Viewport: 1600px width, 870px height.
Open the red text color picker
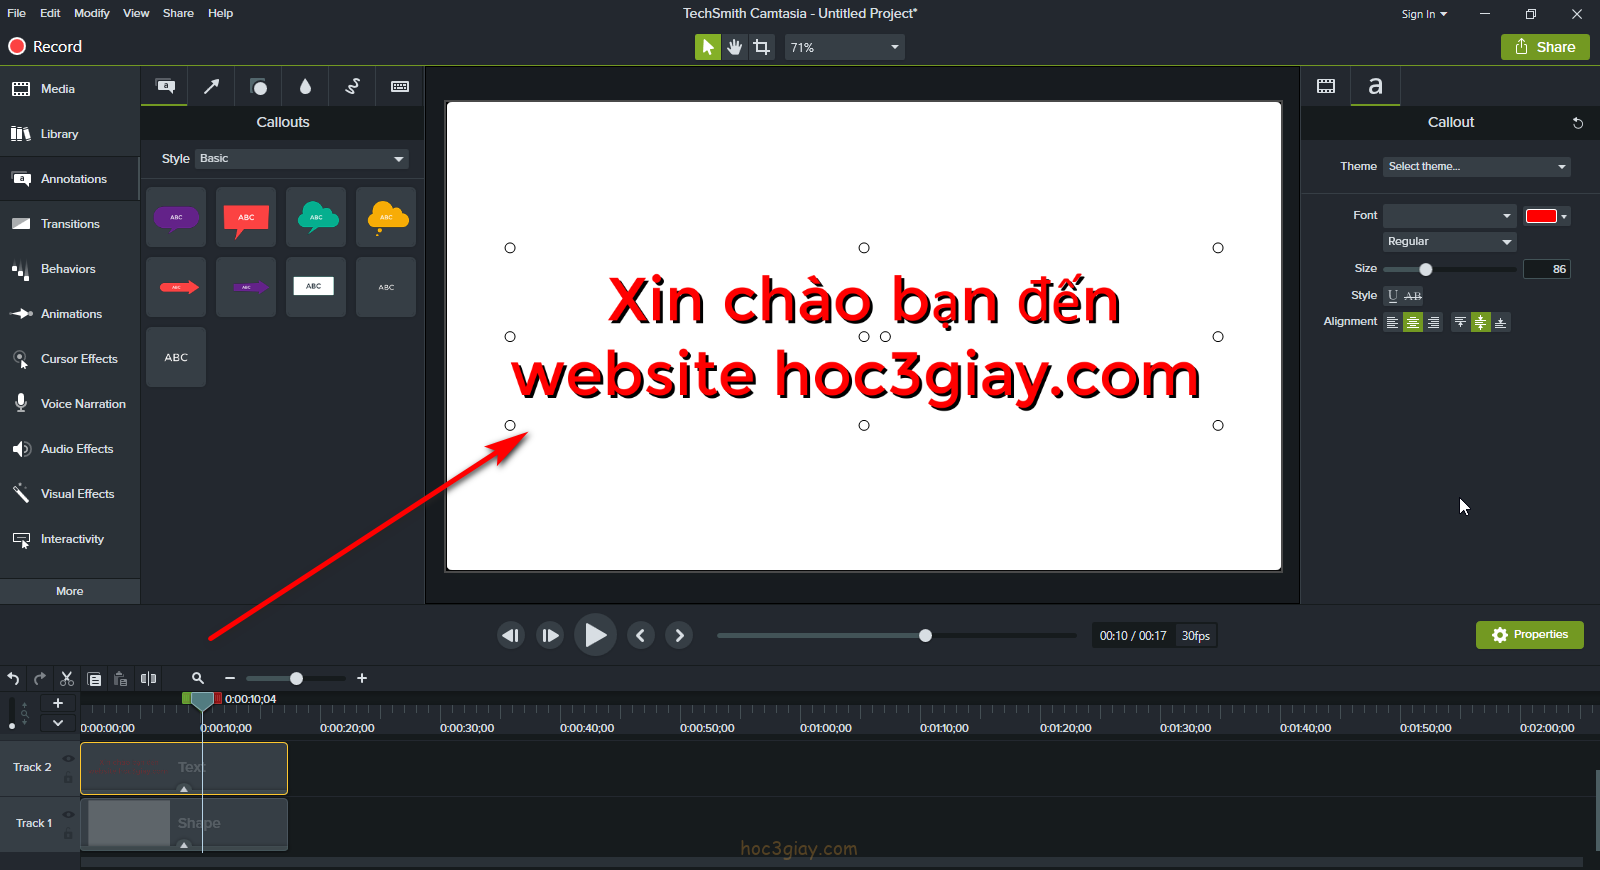click(x=1547, y=216)
